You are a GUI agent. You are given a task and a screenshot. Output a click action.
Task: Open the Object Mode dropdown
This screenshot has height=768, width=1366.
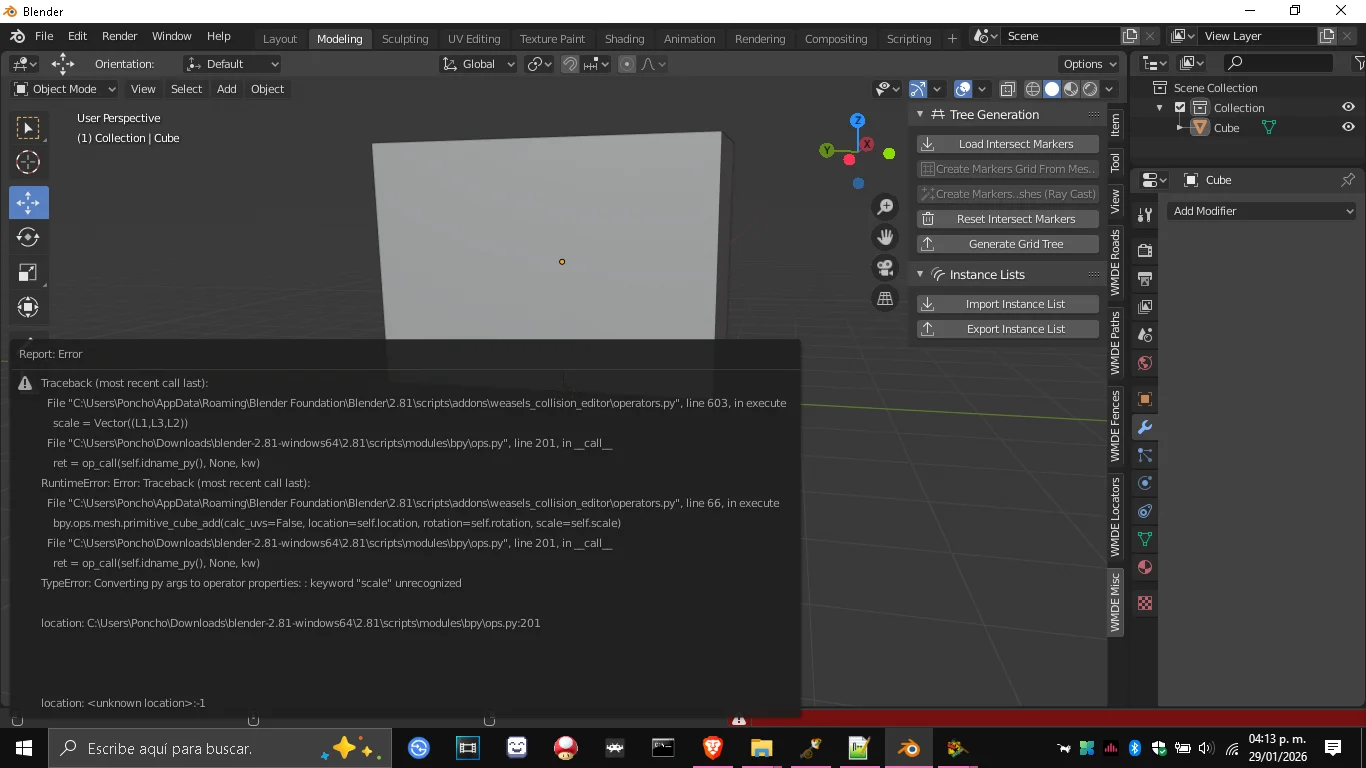65,89
